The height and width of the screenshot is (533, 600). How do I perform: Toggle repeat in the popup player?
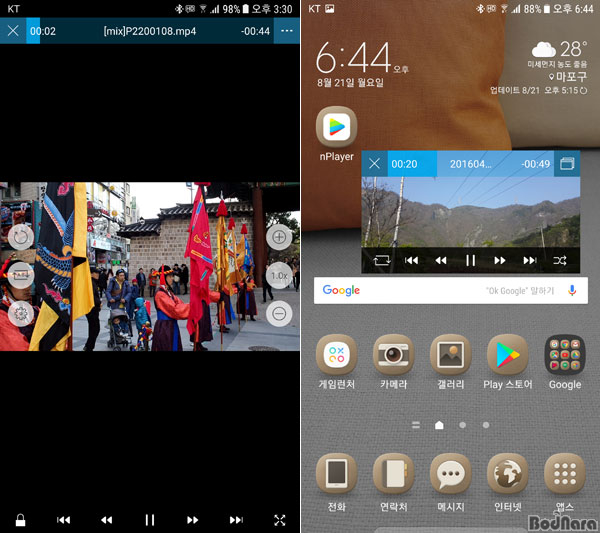pos(381,260)
